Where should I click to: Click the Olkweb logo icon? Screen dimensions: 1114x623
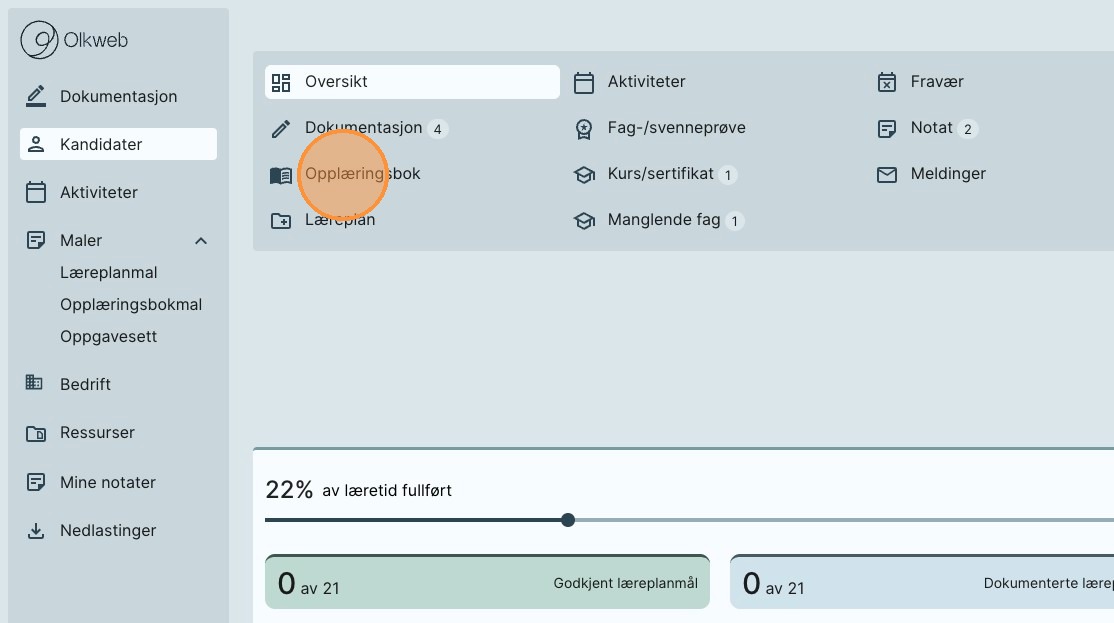pos(39,41)
